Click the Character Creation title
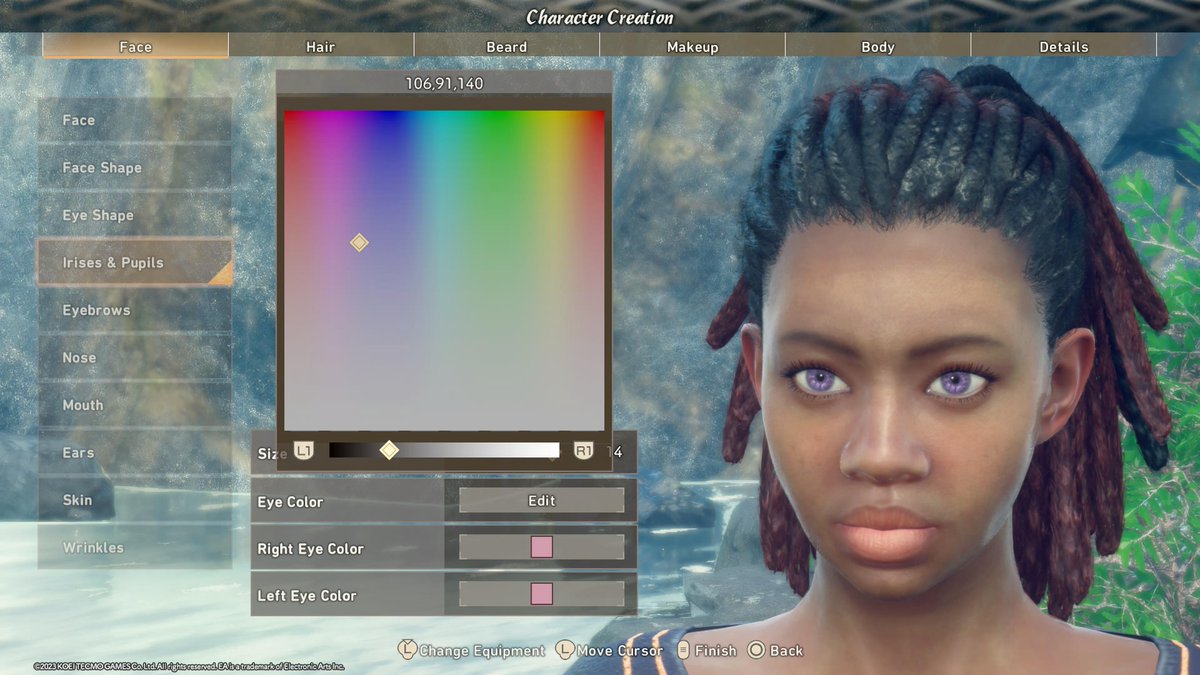This screenshot has width=1200, height=675. click(x=600, y=17)
